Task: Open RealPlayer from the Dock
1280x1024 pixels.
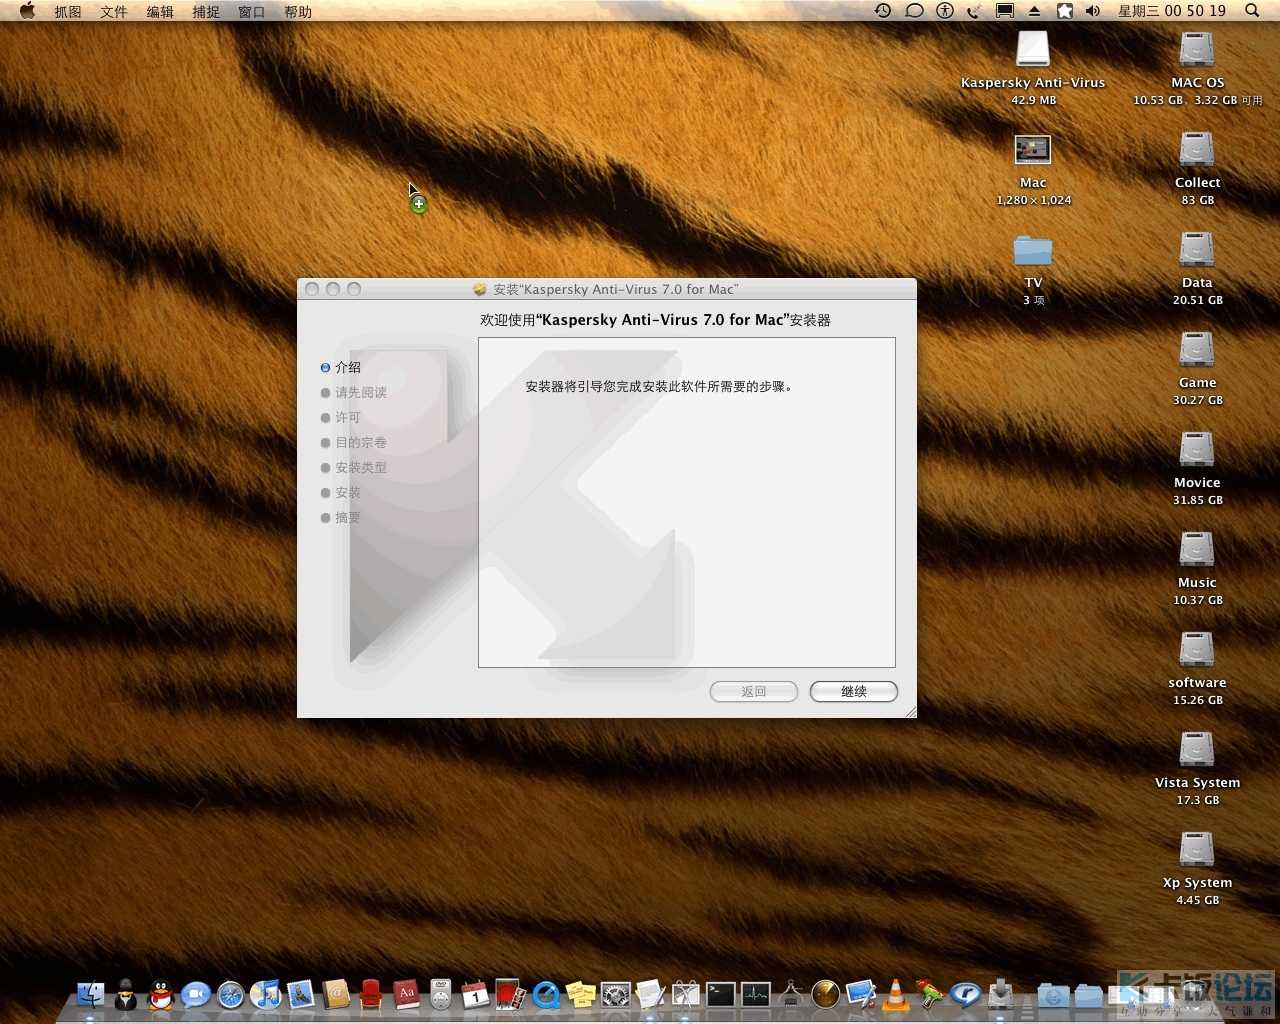Action: (x=965, y=994)
